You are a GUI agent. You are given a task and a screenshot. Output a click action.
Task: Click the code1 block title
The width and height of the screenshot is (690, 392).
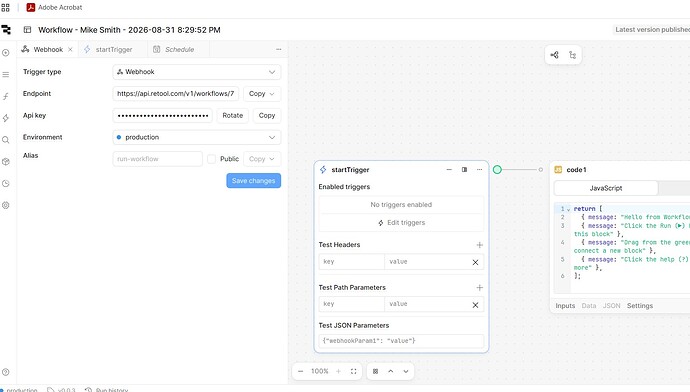pyautogui.click(x=576, y=170)
